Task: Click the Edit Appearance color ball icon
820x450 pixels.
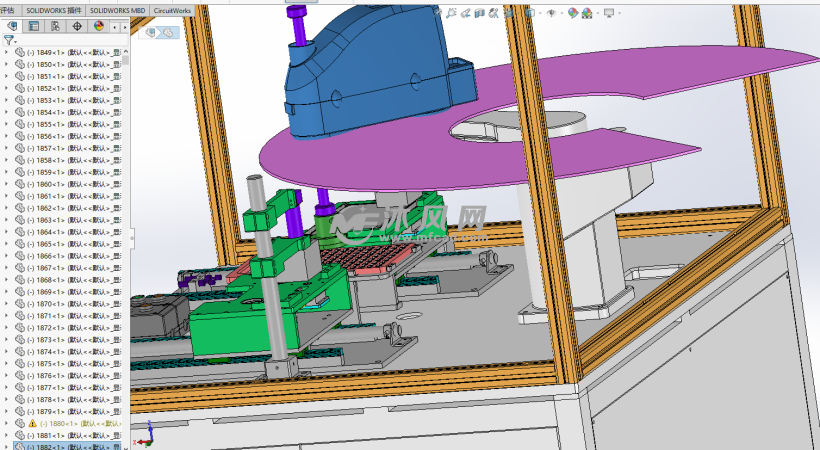Action: coord(573,13)
